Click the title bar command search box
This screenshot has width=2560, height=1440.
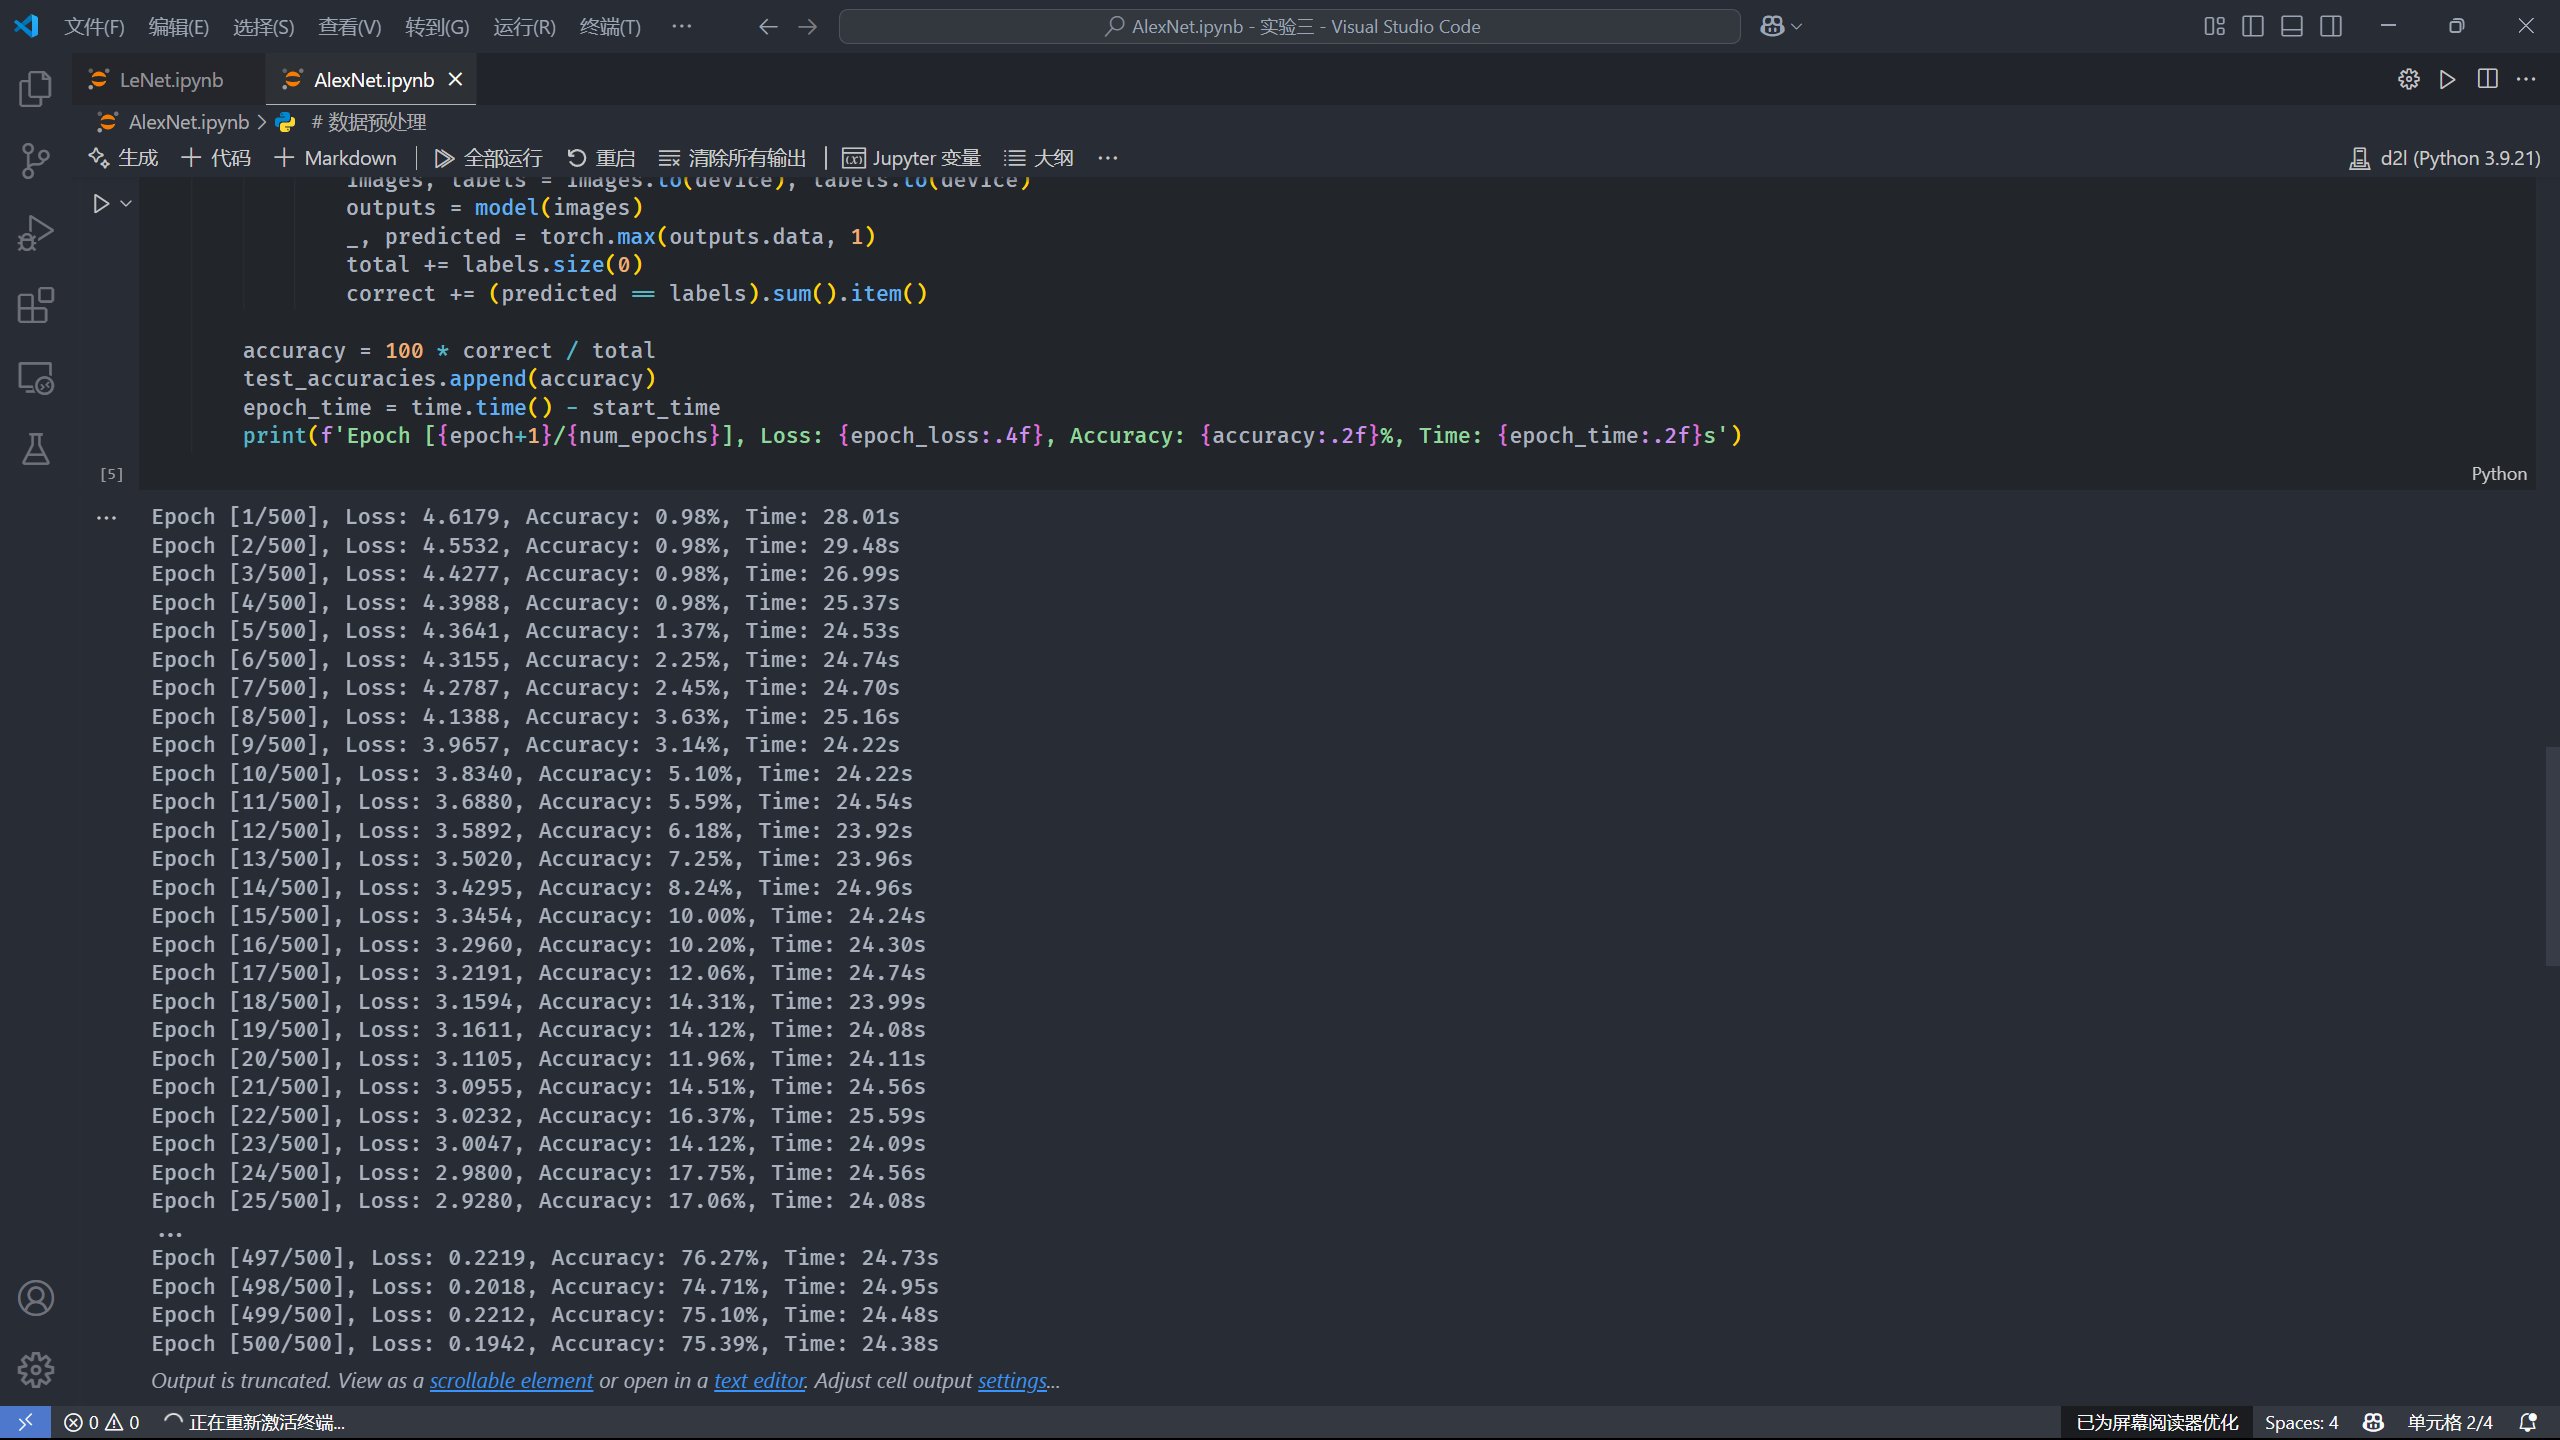[1289, 27]
